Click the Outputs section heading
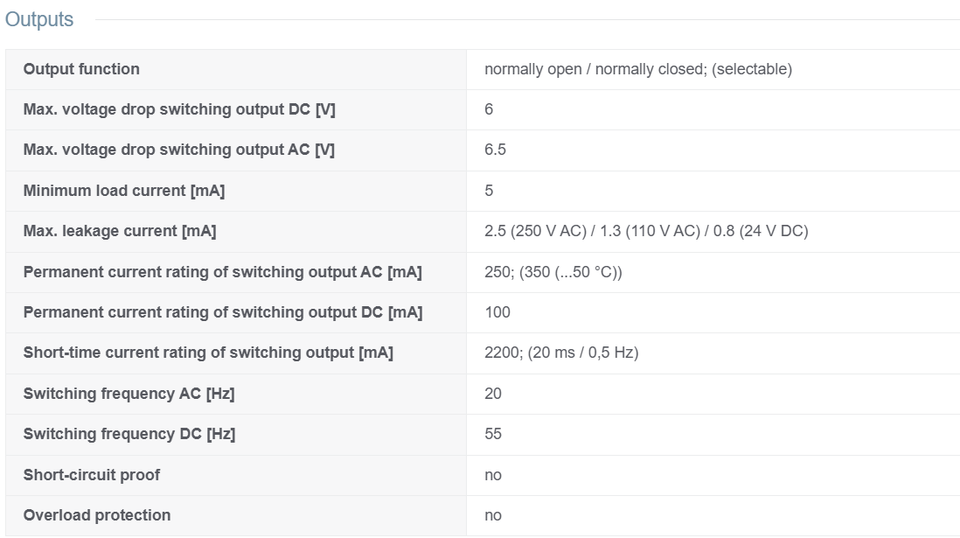This screenshot has height=538, width=960. point(39,19)
